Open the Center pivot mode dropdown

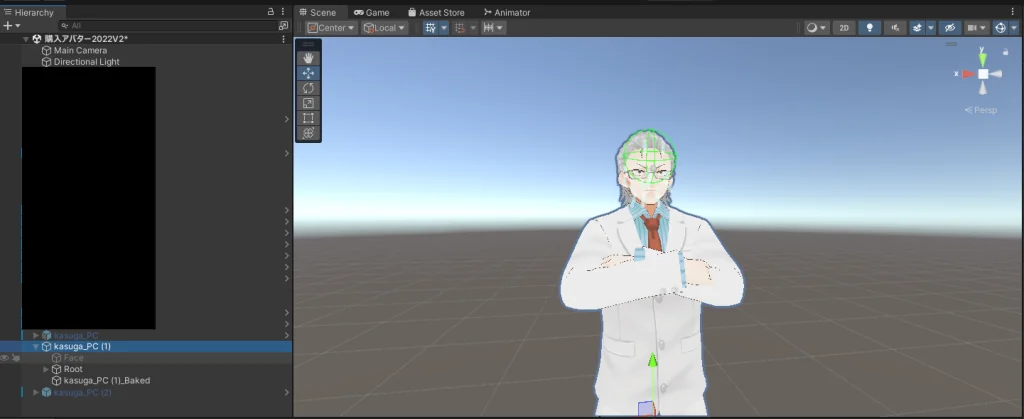point(330,27)
